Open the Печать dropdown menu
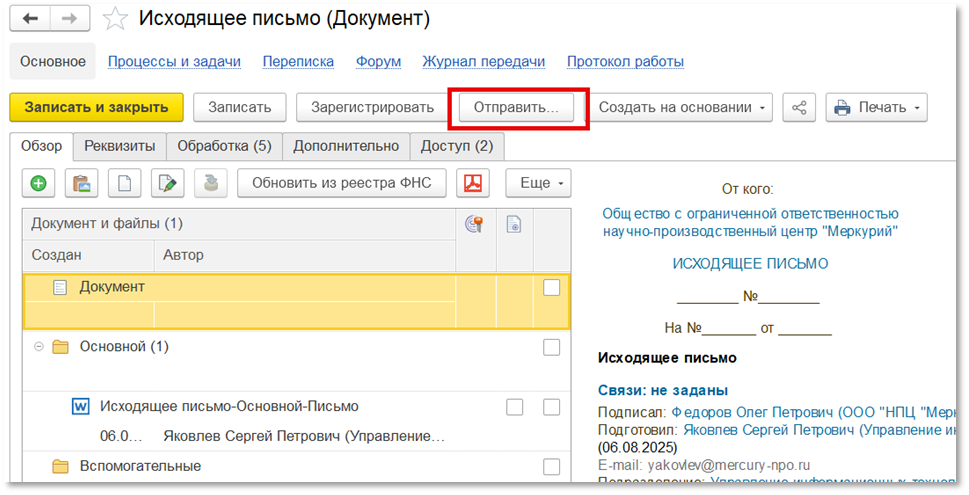This screenshot has height=495, width=969. coord(876,108)
